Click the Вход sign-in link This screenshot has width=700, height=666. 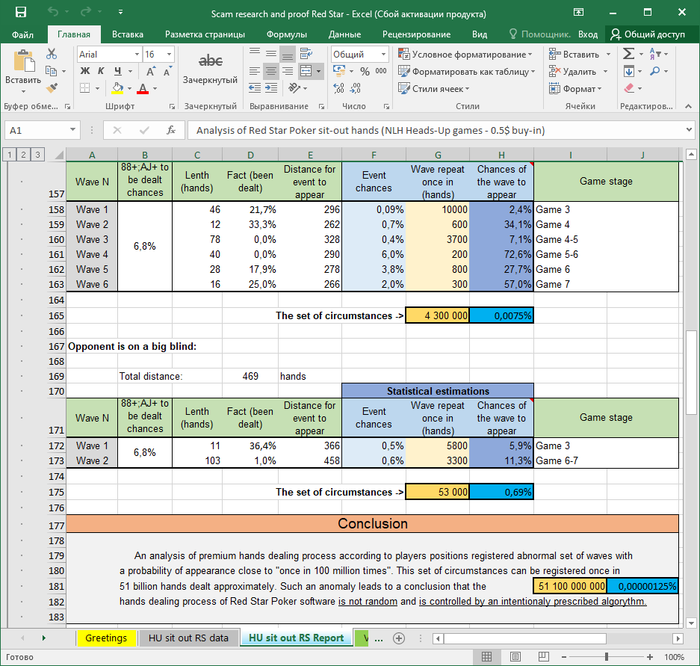(x=588, y=34)
